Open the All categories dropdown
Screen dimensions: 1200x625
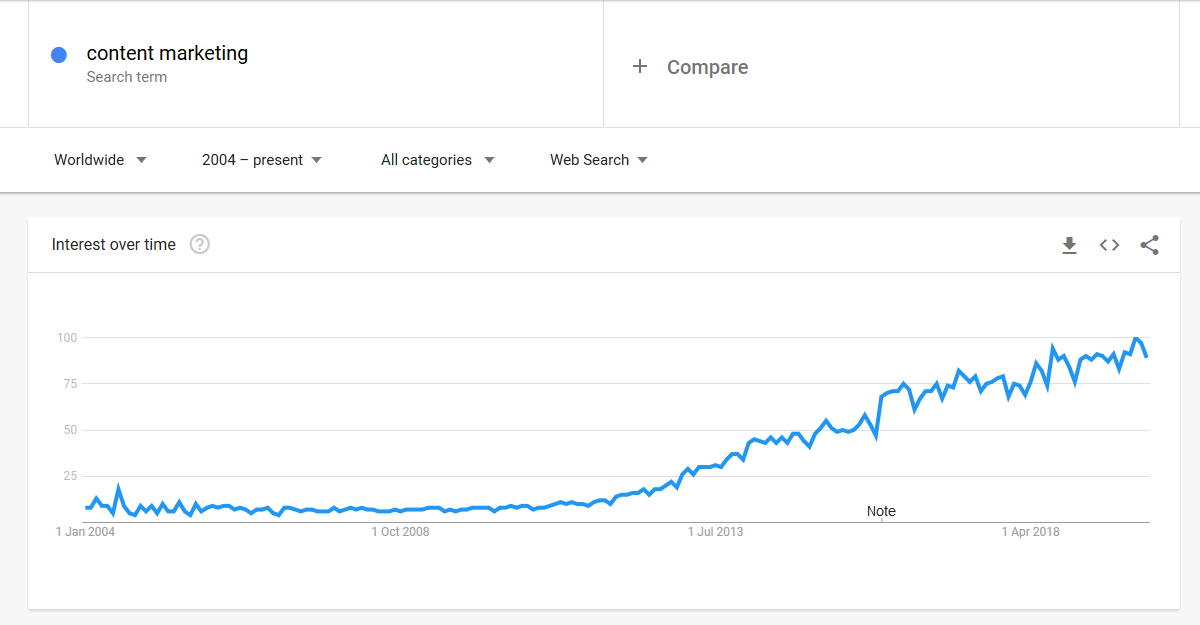click(438, 160)
